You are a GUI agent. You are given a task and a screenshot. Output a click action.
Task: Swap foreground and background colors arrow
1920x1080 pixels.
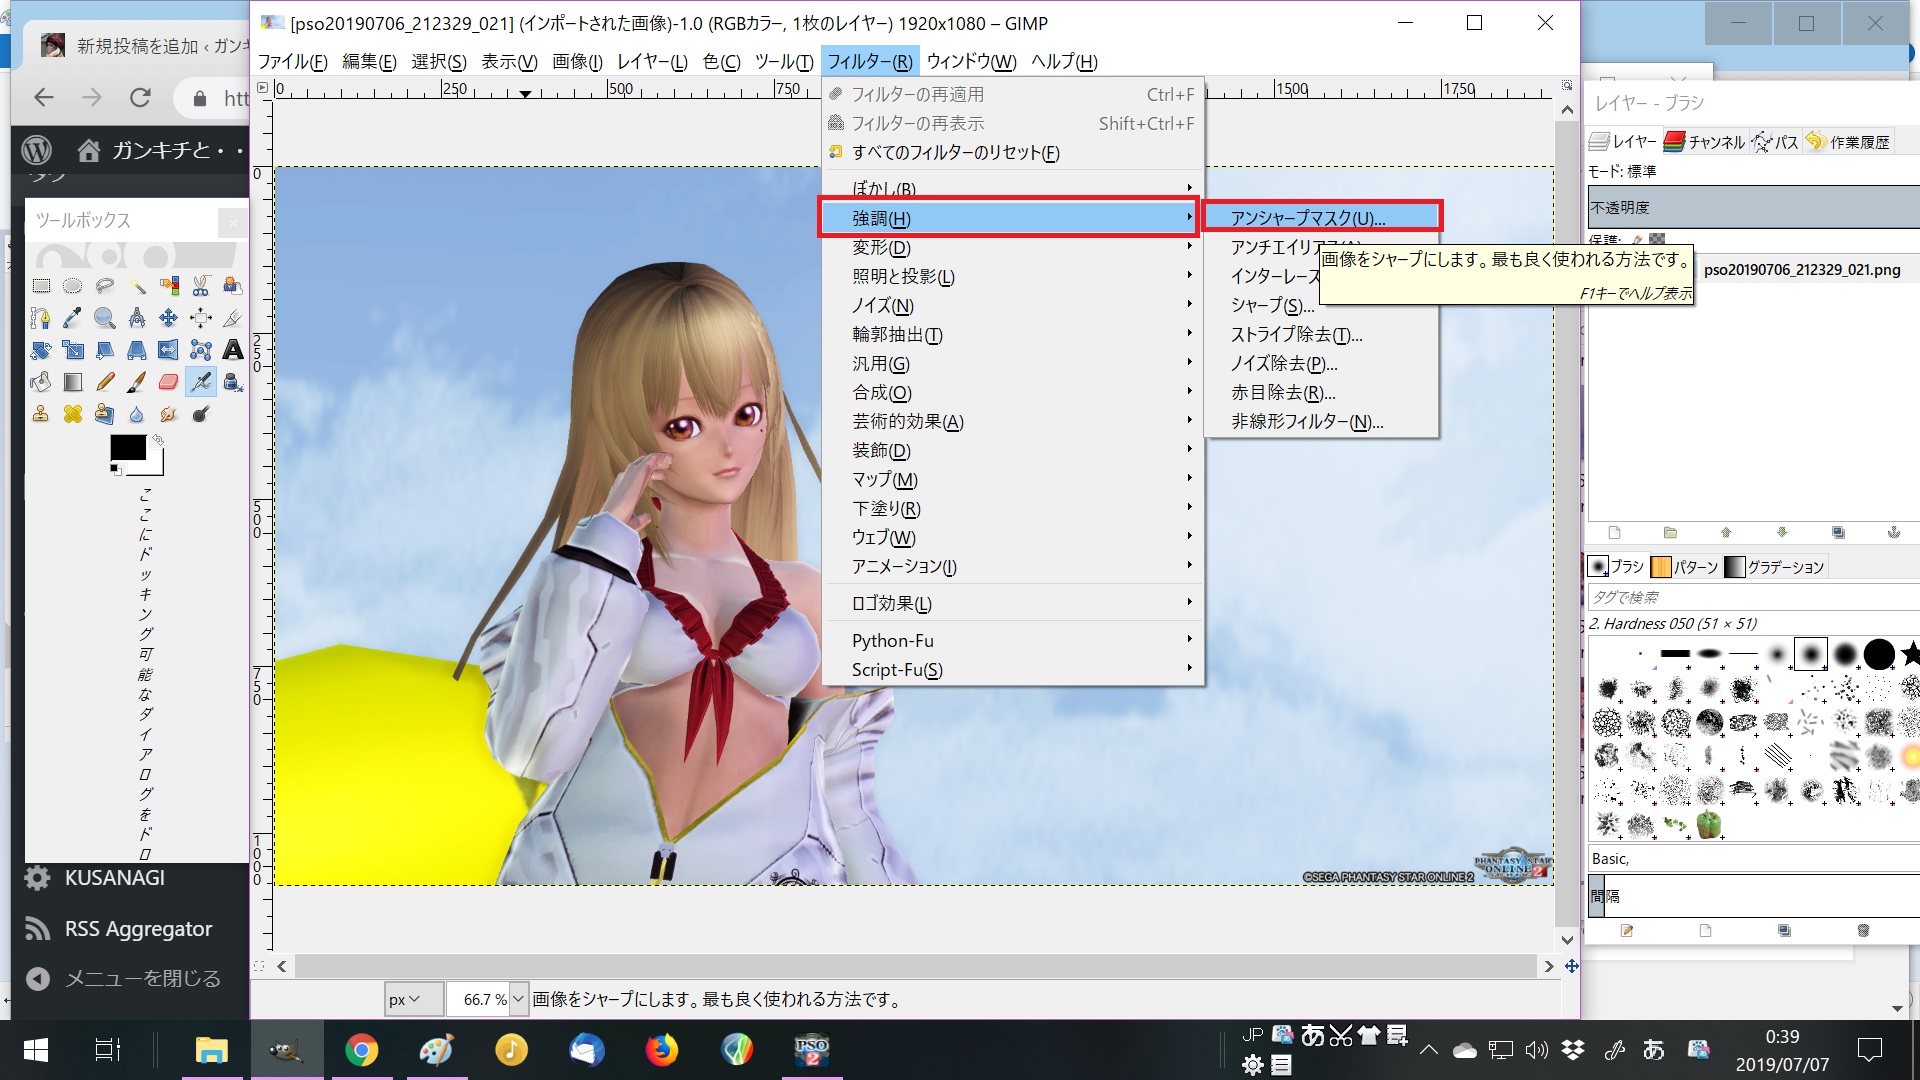click(158, 440)
